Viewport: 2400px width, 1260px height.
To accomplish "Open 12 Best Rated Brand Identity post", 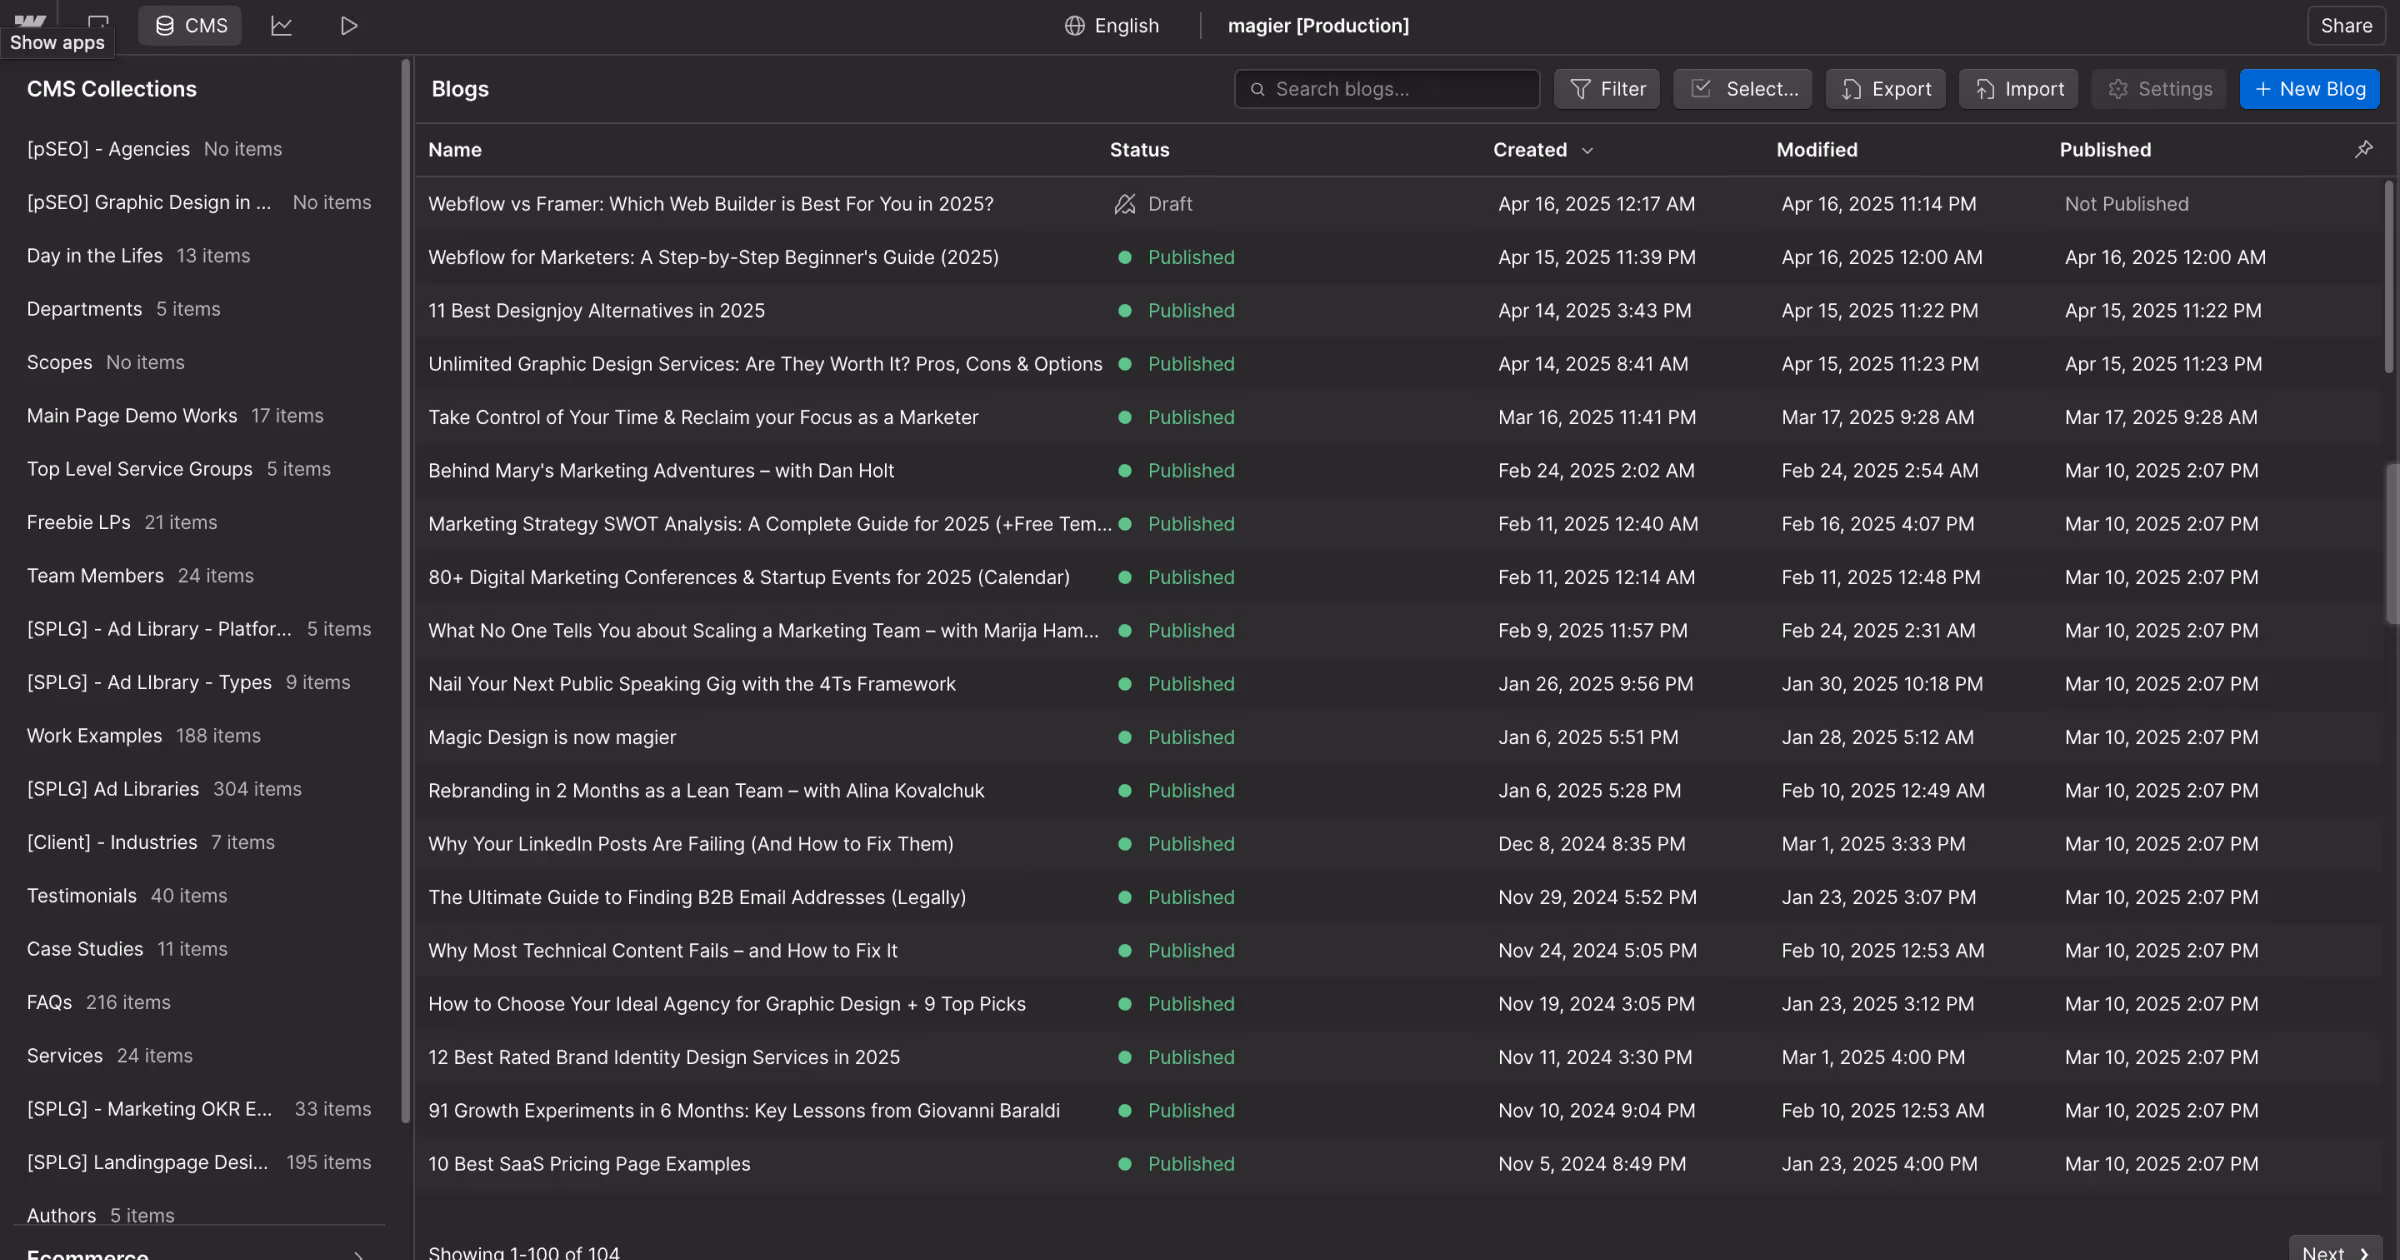I will click(x=664, y=1057).
